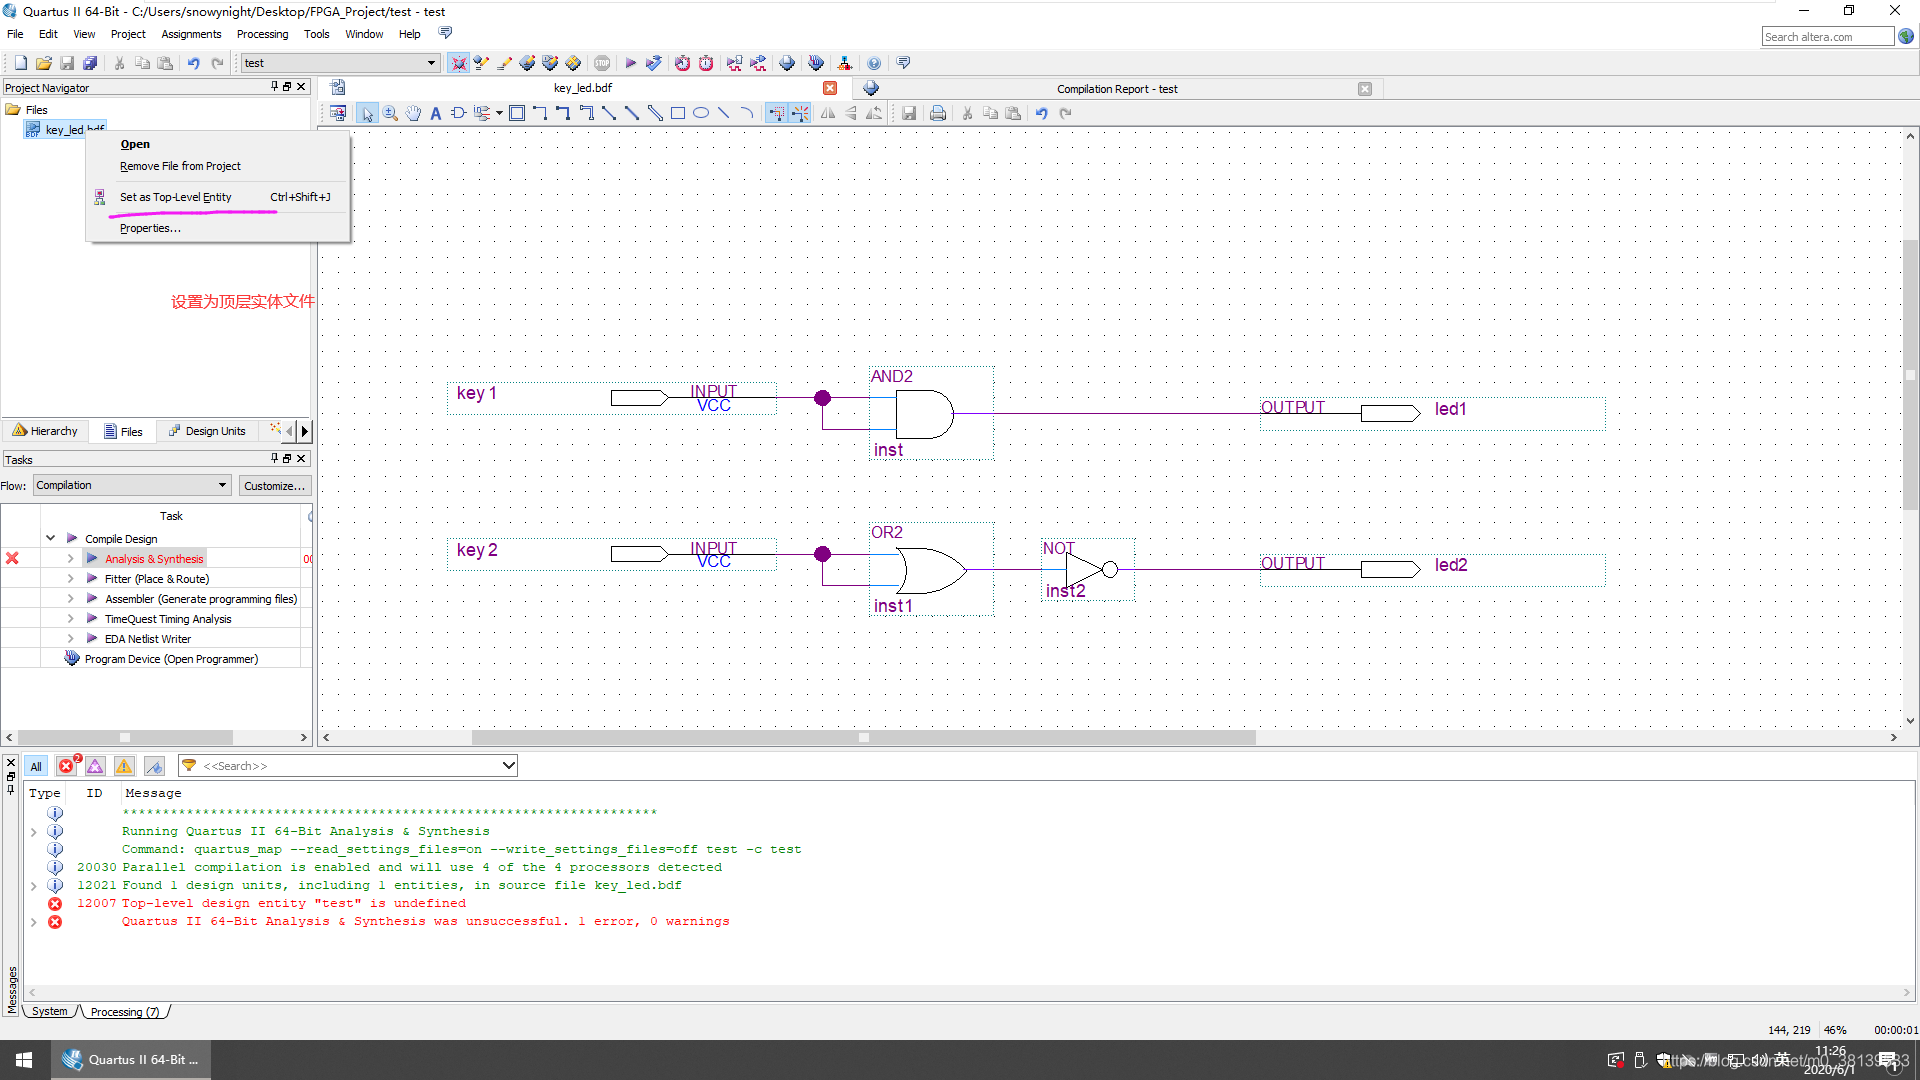Screen dimensions: 1920x1080
Task: Click the Customize... button
Action: tap(274, 486)
